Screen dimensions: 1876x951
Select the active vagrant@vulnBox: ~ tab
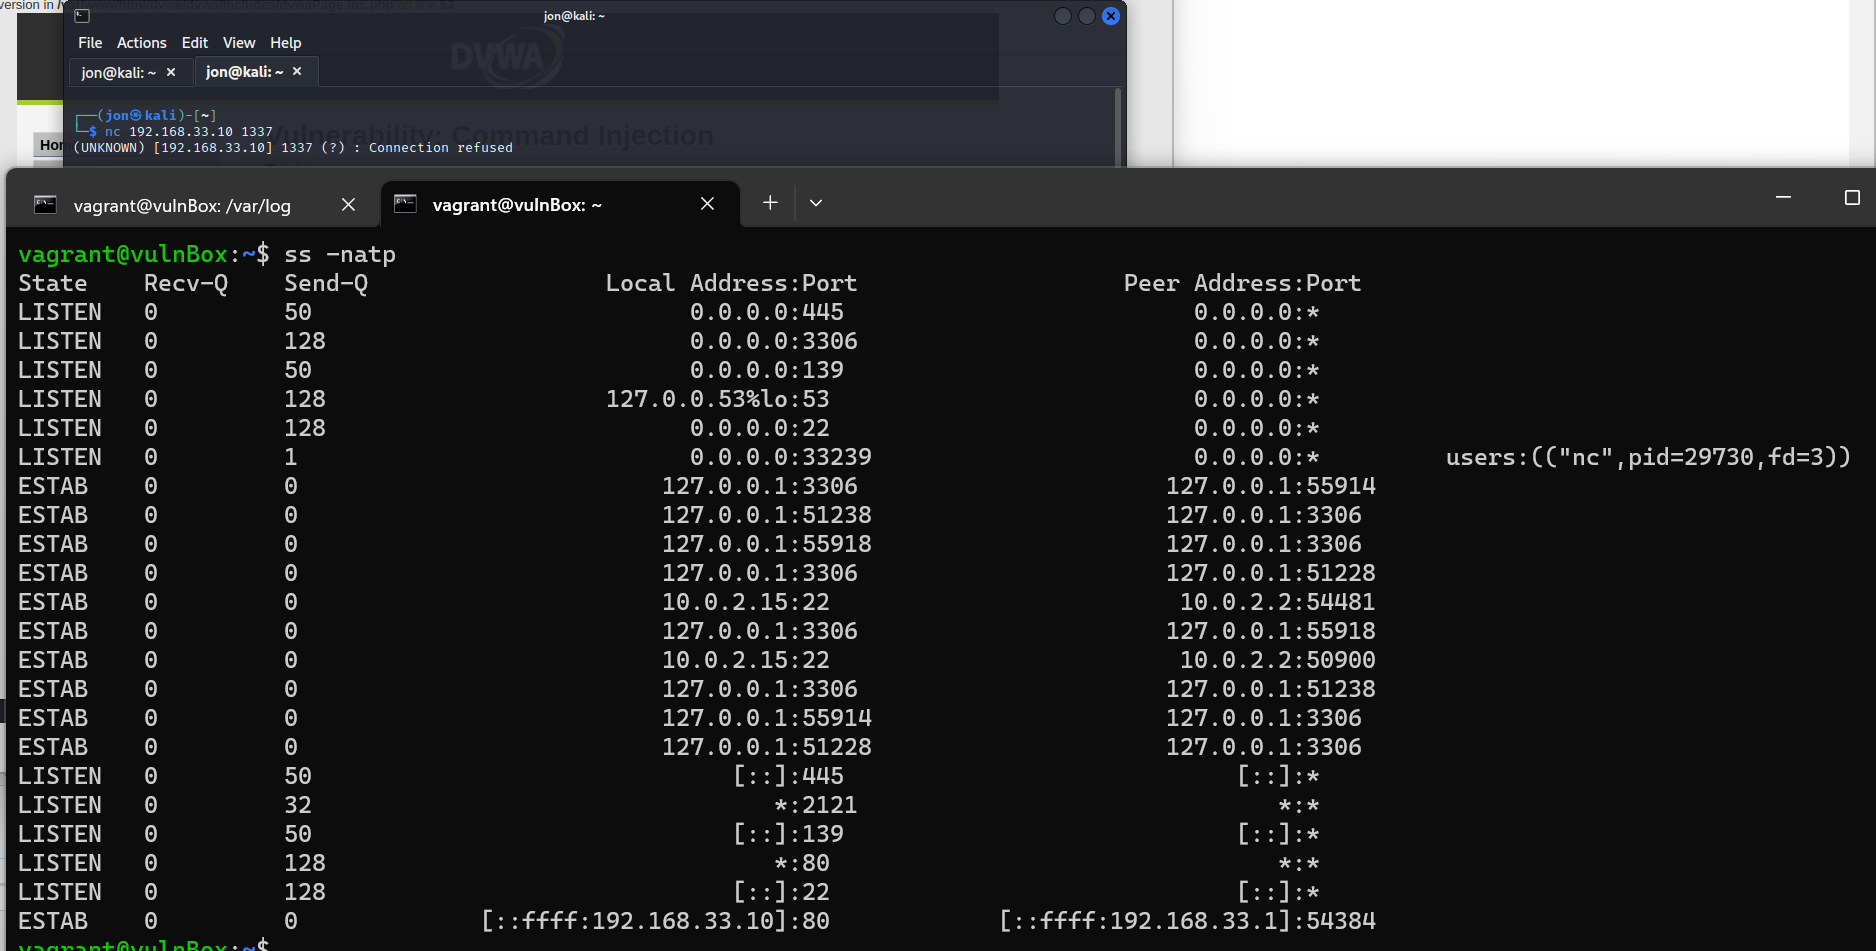coord(517,203)
